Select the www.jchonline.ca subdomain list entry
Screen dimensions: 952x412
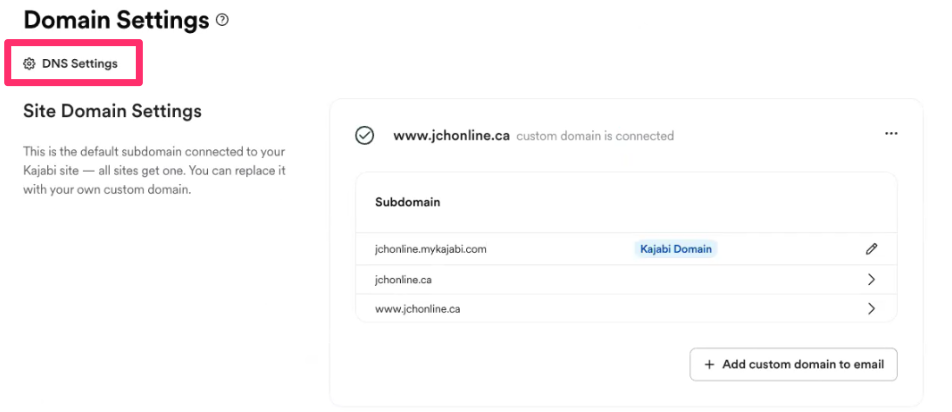coord(418,309)
